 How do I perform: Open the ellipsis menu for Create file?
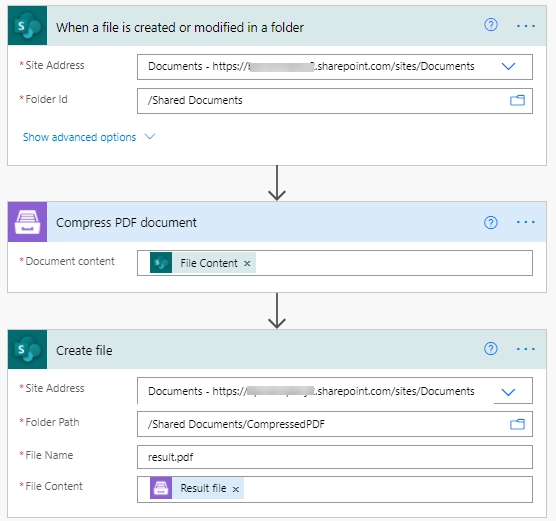pos(526,349)
